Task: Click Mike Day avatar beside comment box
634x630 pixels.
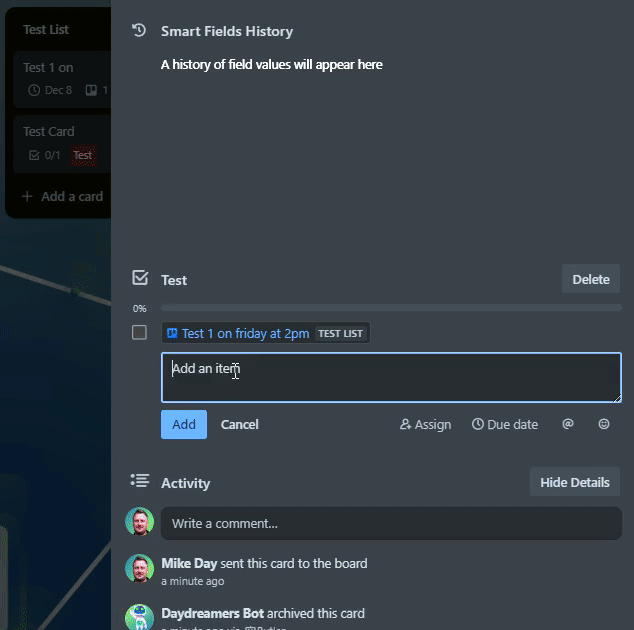Action: (139, 521)
